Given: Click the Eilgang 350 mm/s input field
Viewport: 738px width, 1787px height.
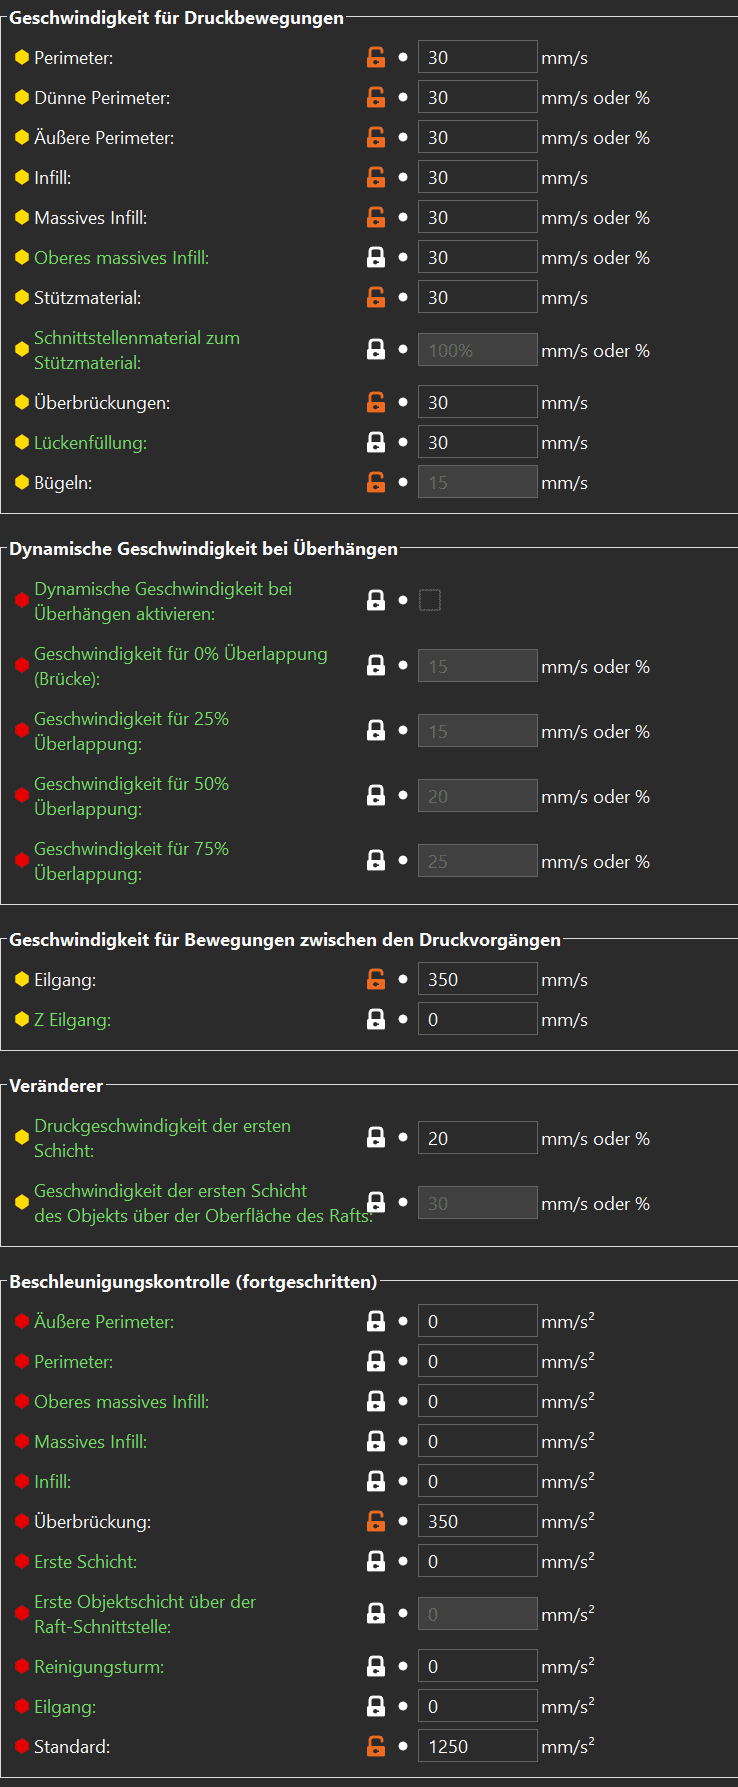Looking at the screenshot, I should click(x=477, y=980).
